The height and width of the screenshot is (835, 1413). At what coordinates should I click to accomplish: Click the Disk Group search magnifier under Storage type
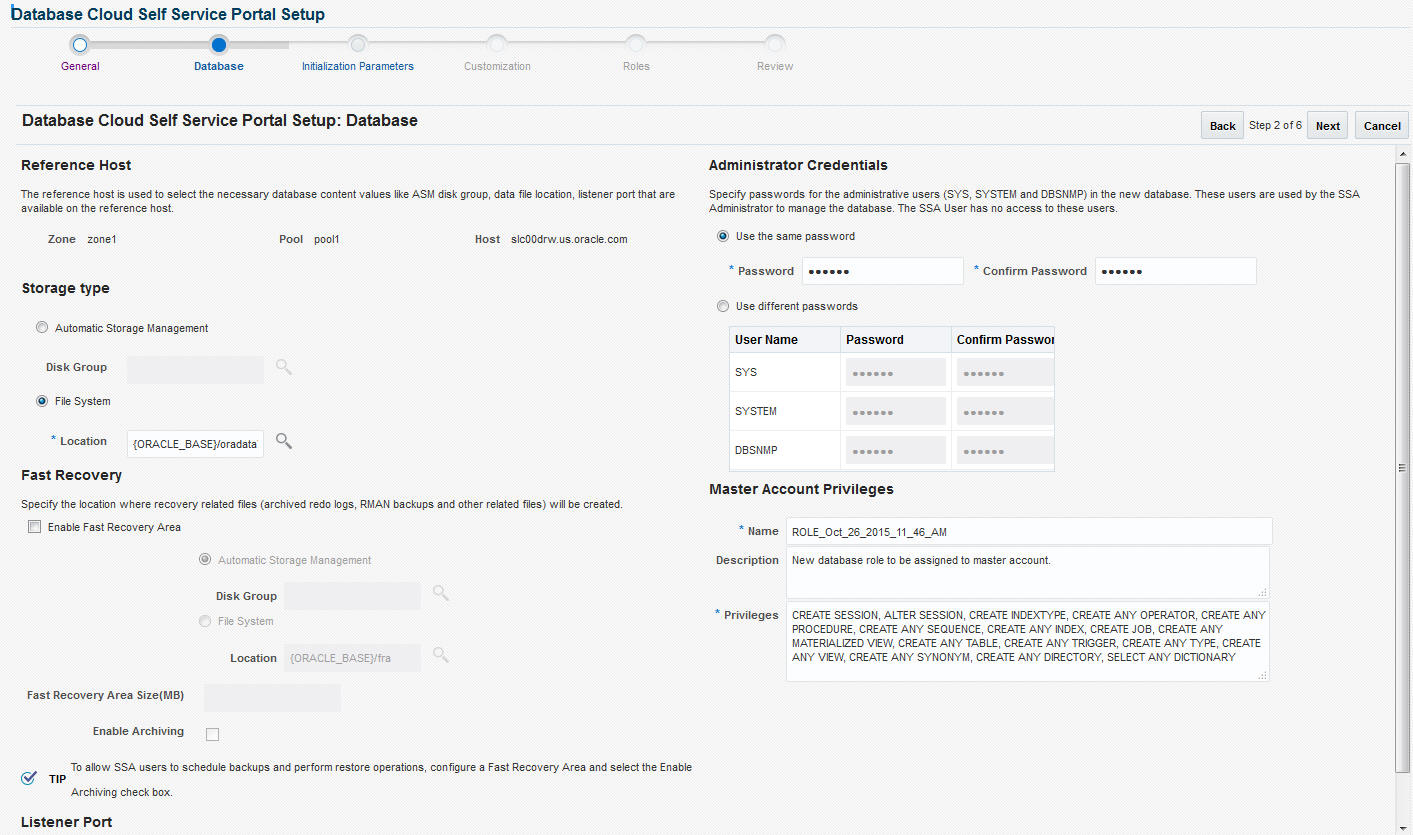click(x=284, y=367)
